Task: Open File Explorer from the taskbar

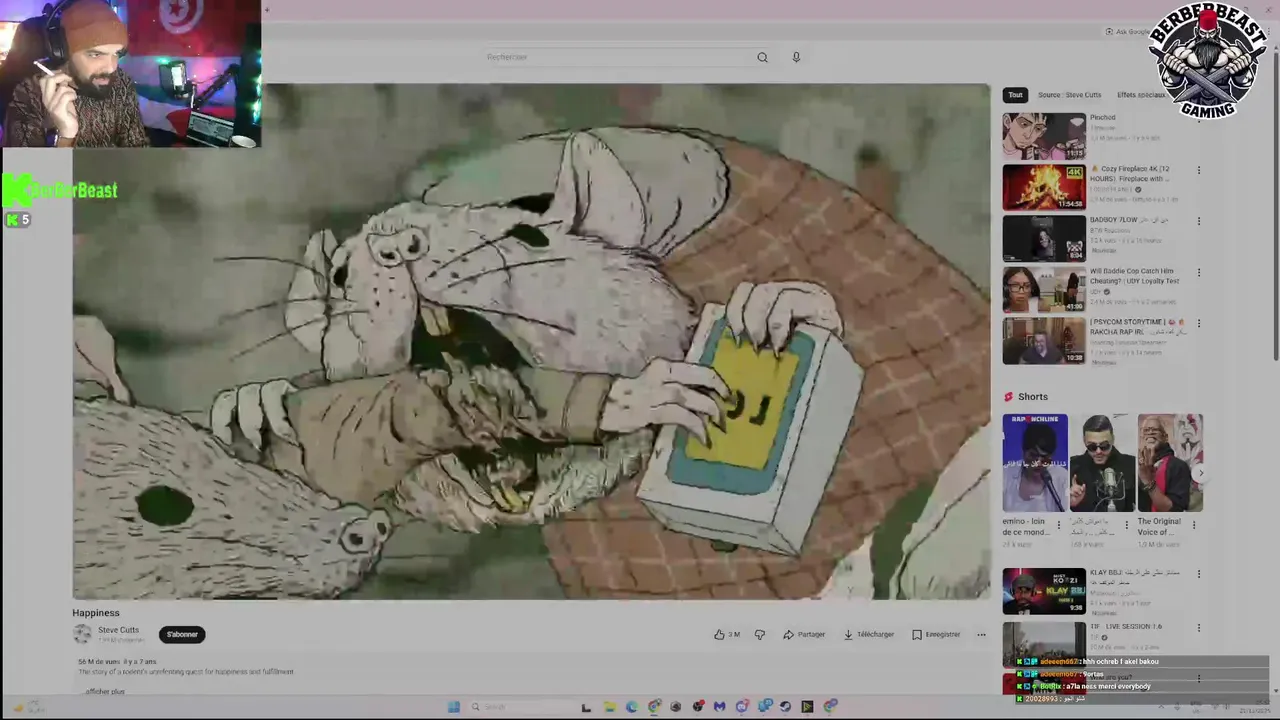Action: pos(609,707)
